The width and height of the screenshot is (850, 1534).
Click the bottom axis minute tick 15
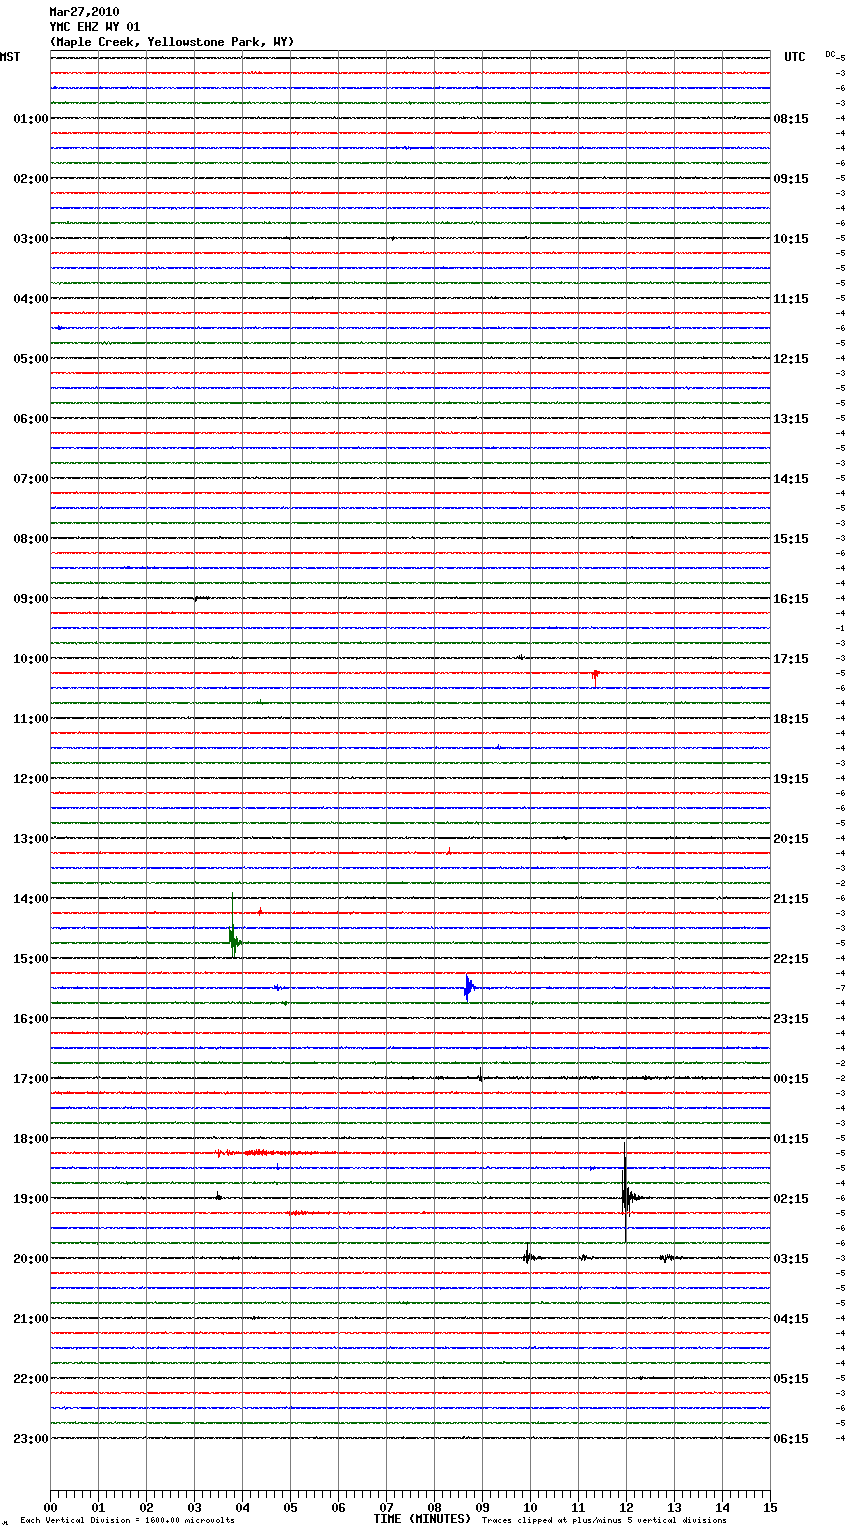point(770,1507)
